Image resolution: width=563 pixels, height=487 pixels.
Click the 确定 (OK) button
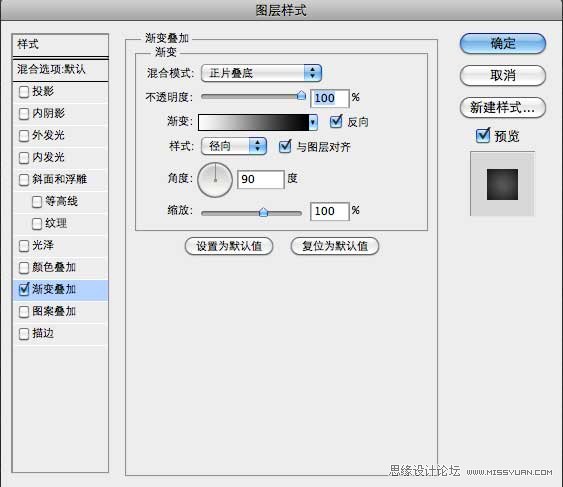point(503,44)
